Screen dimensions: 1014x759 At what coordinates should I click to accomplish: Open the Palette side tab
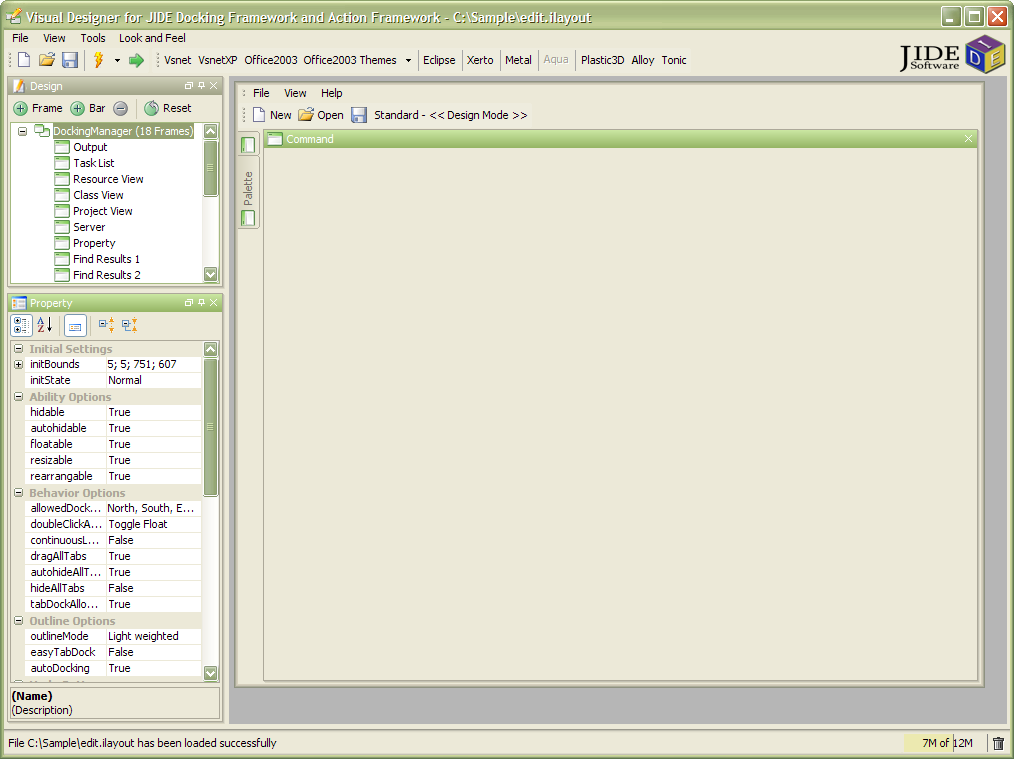tap(248, 192)
